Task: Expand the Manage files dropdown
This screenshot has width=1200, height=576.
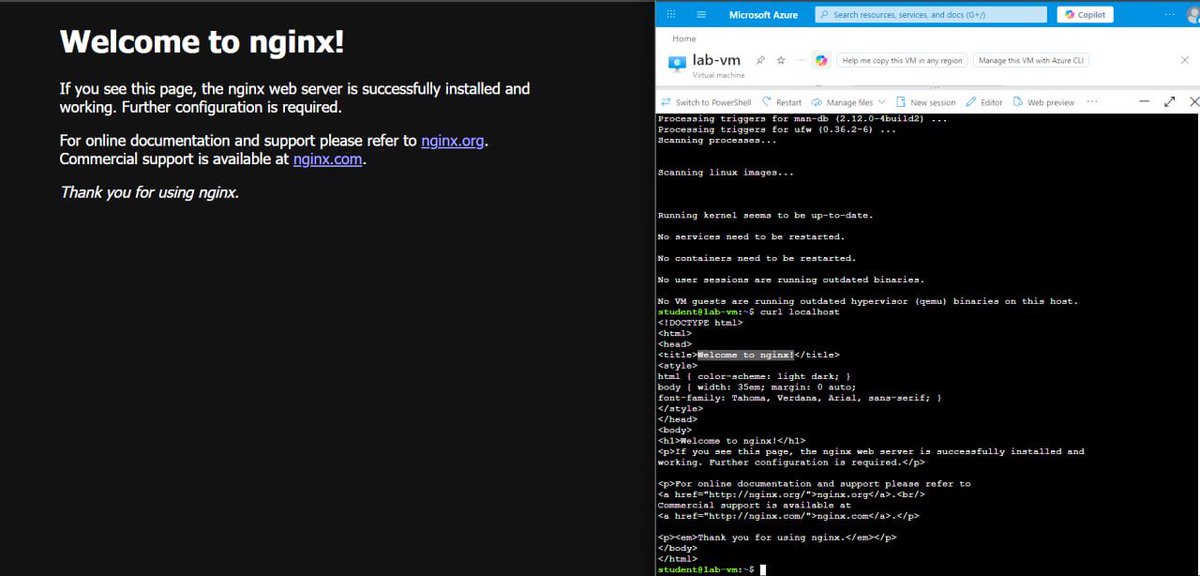Action: [x=847, y=102]
